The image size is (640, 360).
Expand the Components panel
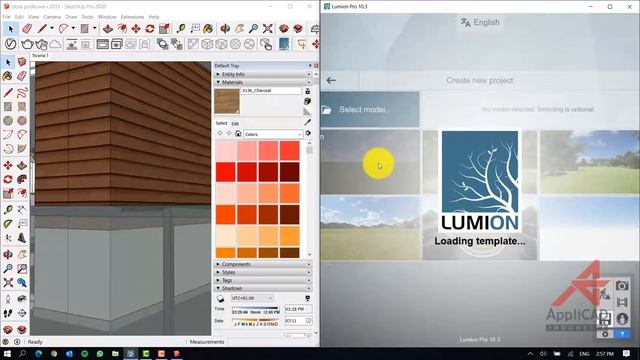263,264
